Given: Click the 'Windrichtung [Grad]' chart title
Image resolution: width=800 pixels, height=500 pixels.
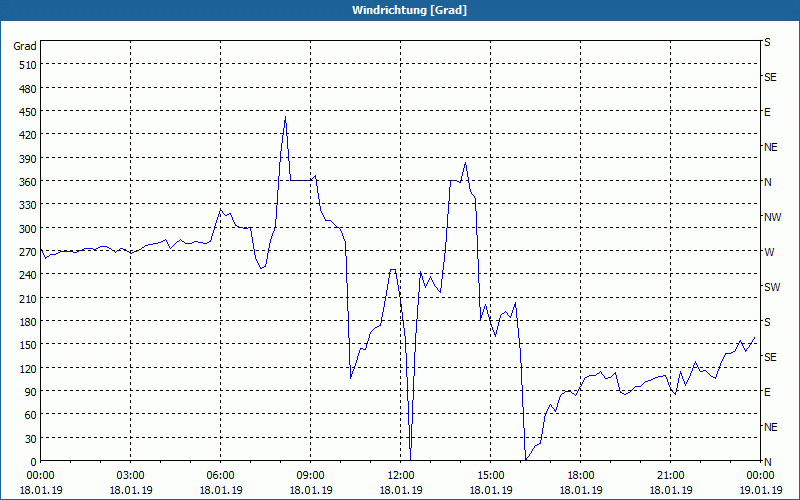Looking at the screenshot, I should tap(409, 10).
